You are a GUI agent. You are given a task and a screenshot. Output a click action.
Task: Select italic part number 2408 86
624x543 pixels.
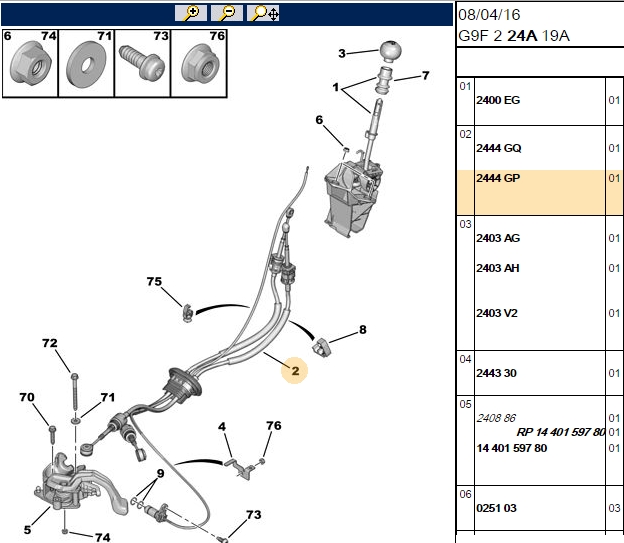(x=496, y=418)
